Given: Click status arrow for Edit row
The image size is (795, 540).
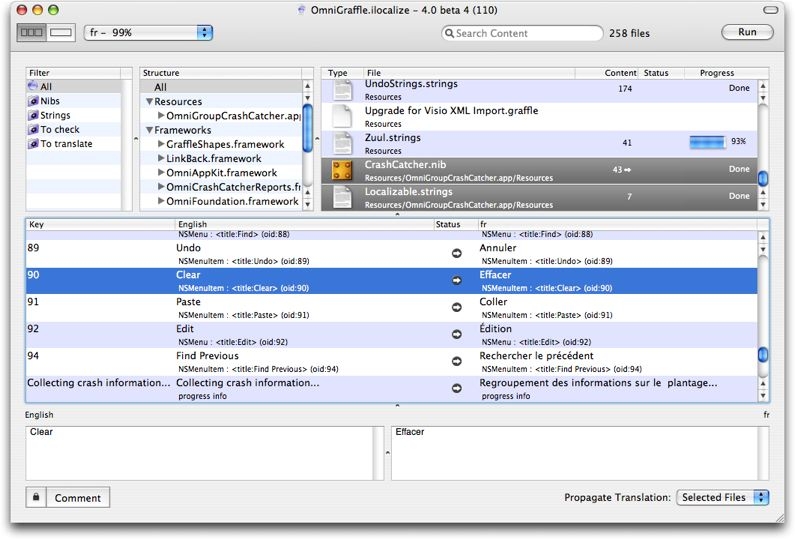Looking at the screenshot, I should pos(456,334).
